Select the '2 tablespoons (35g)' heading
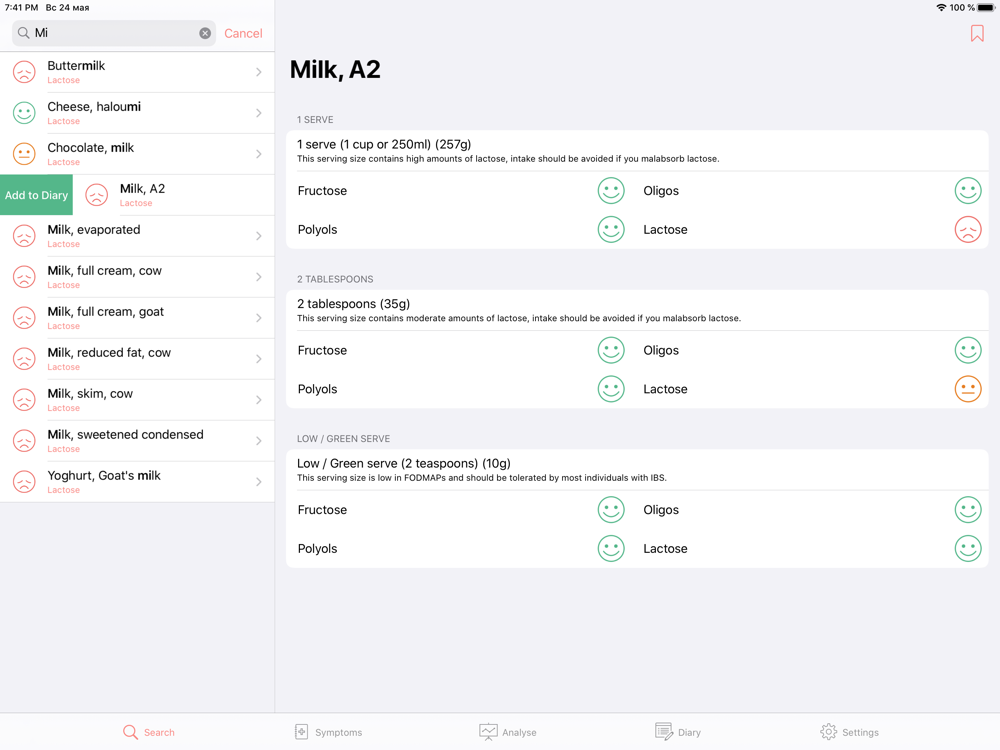The image size is (1000, 750). point(353,304)
